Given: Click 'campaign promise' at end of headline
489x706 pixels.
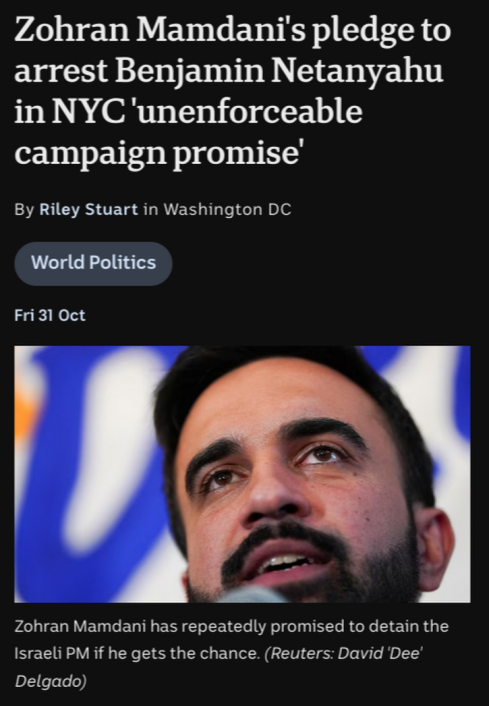Looking at the screenshot, I should 158,154.
